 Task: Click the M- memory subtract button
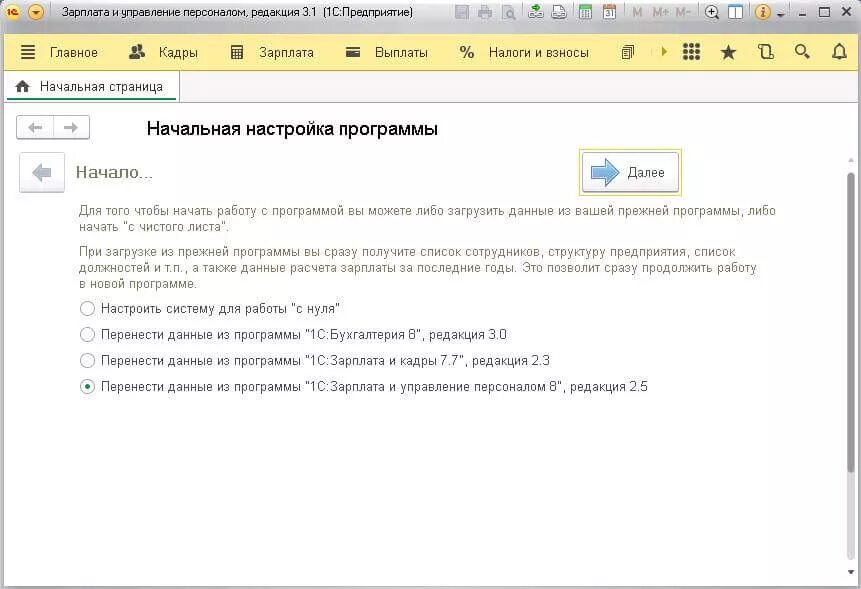[683, 12]
